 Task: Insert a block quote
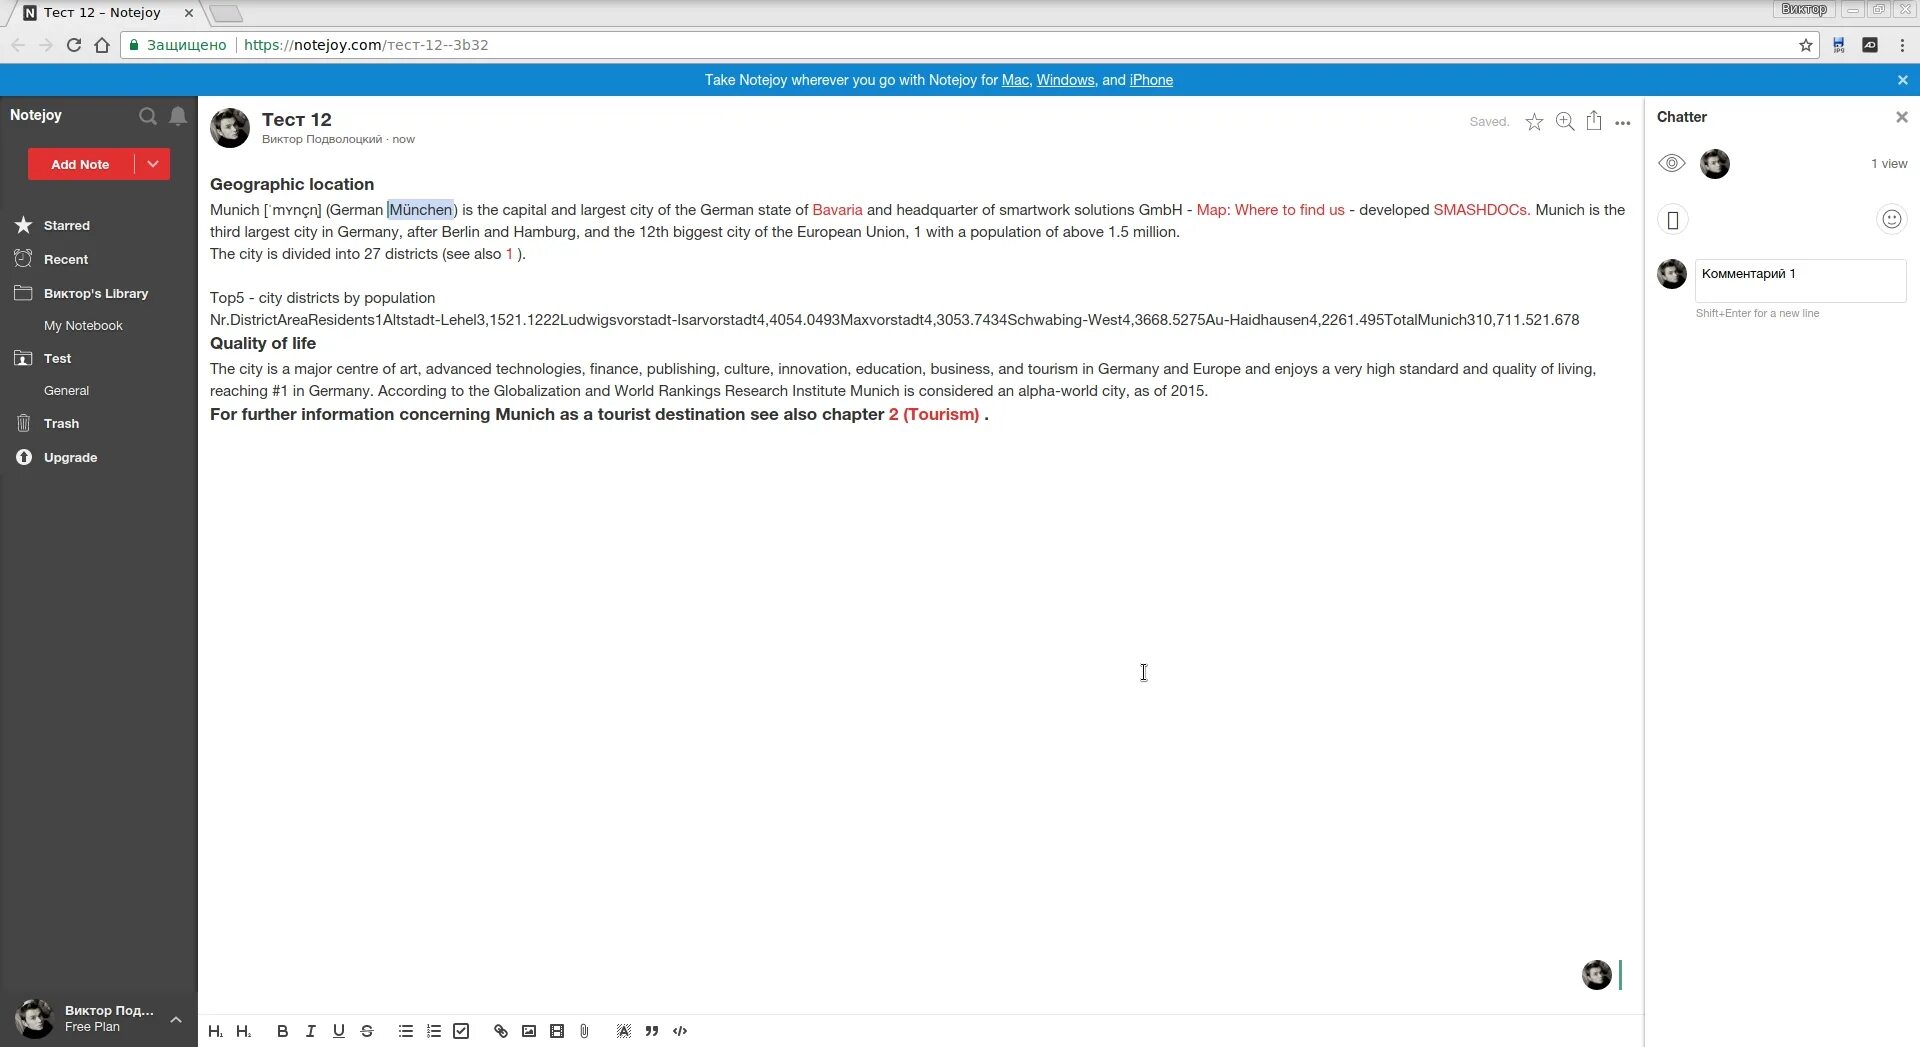coord(652,1031)
